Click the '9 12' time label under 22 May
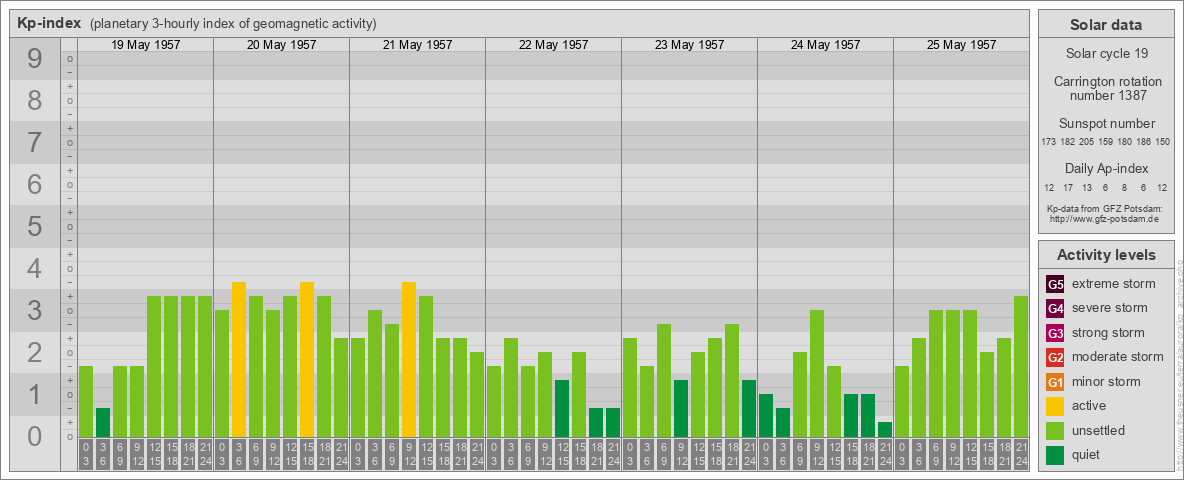Image resolution: width=1184 pixels, height=480 pixels. tap(544, 454)
